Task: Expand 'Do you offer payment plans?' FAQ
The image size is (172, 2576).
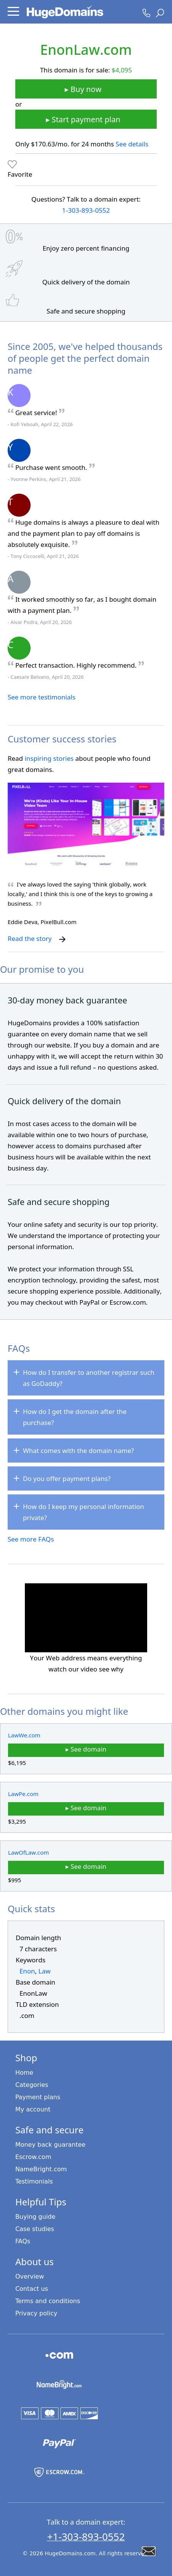Action: point(86,1478)
